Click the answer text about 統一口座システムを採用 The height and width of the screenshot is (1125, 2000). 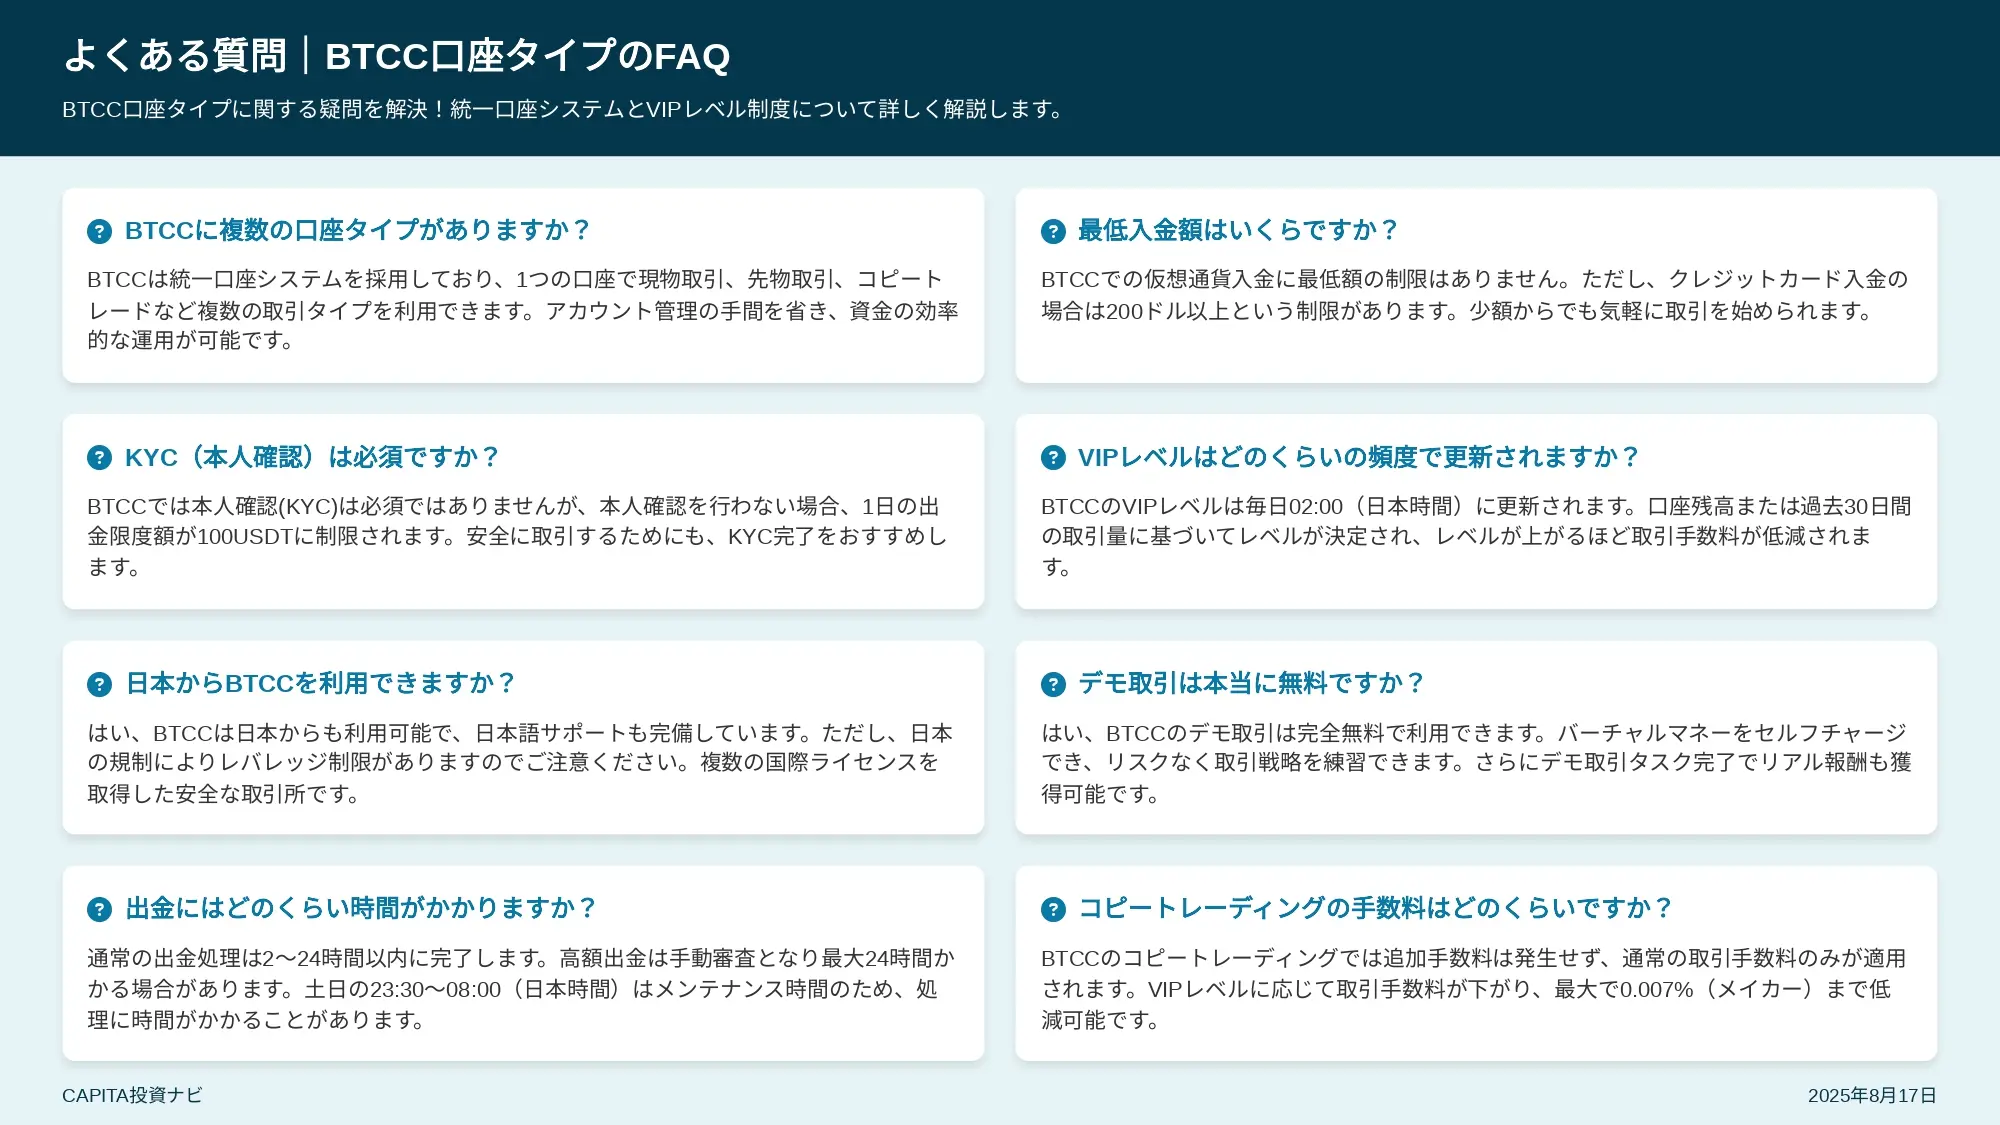(523, 310)
